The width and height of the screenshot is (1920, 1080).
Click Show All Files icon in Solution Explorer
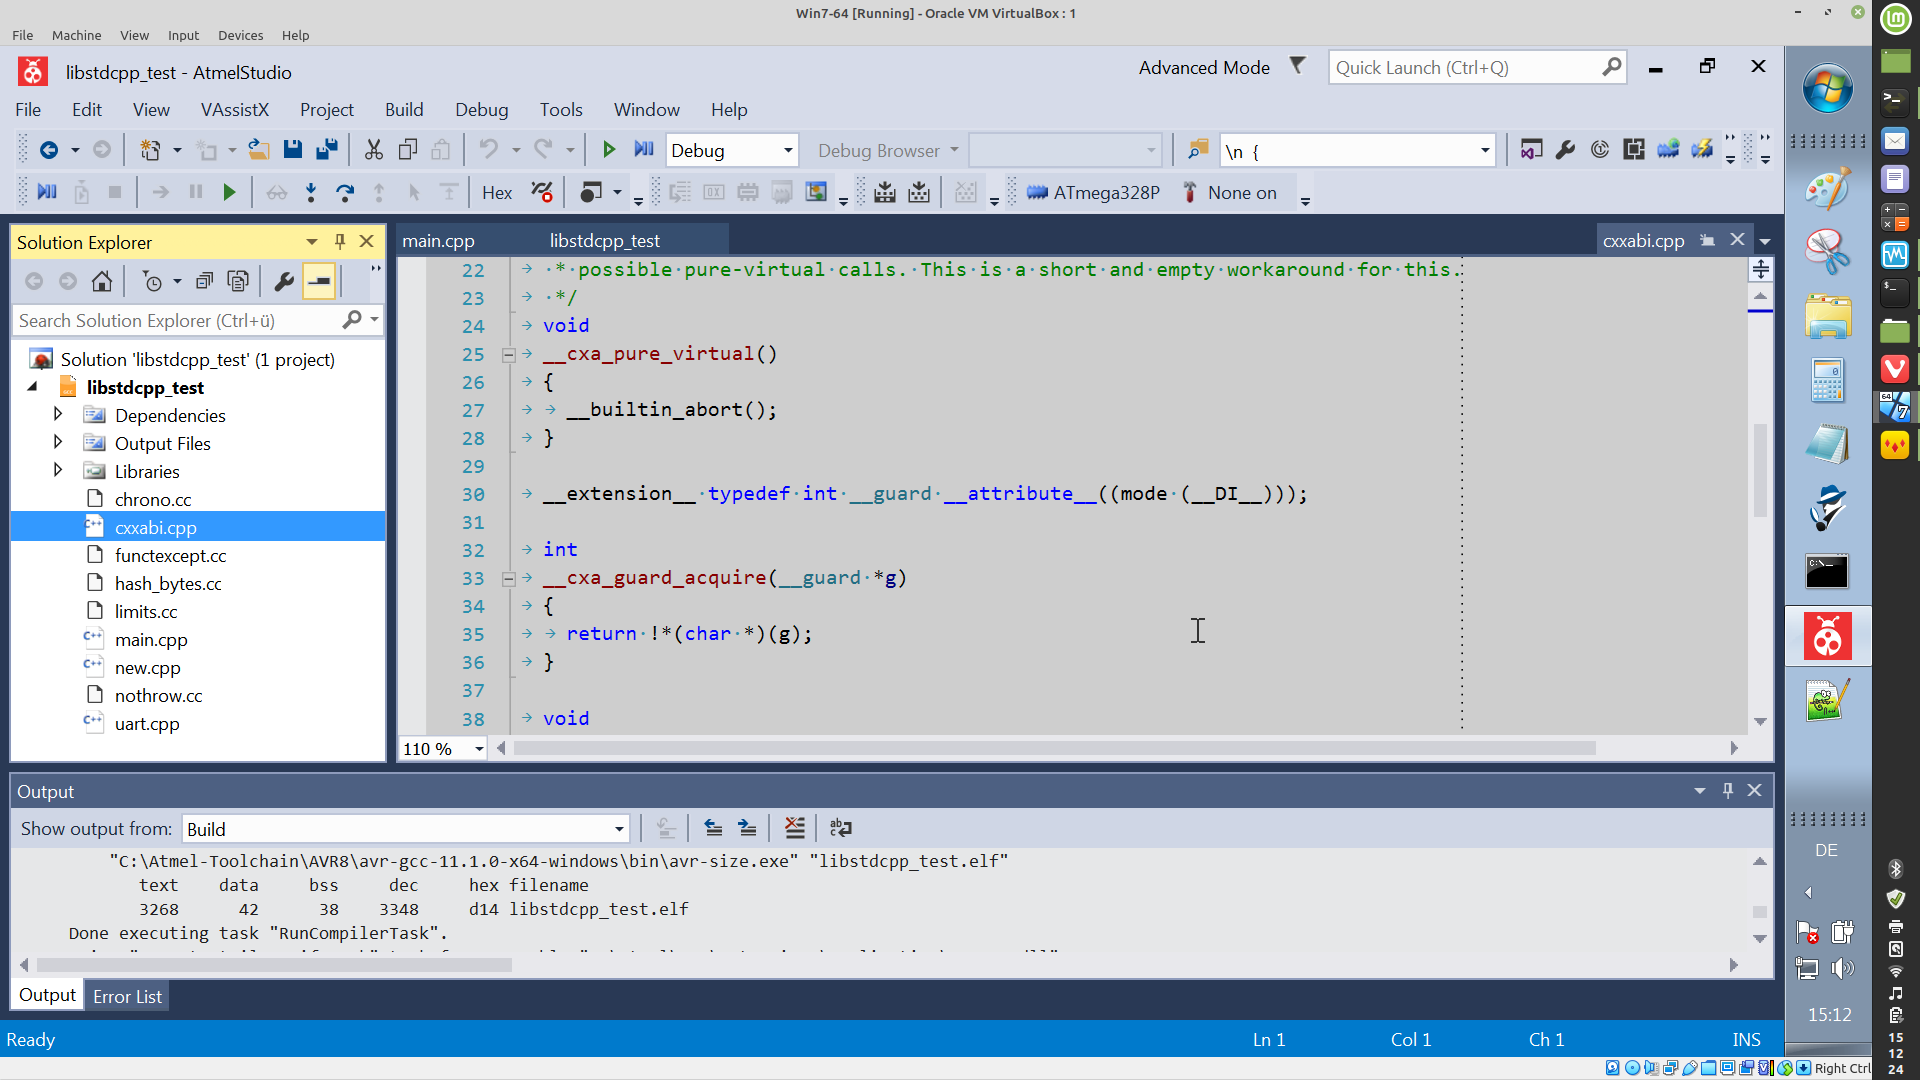coord(238,281)
